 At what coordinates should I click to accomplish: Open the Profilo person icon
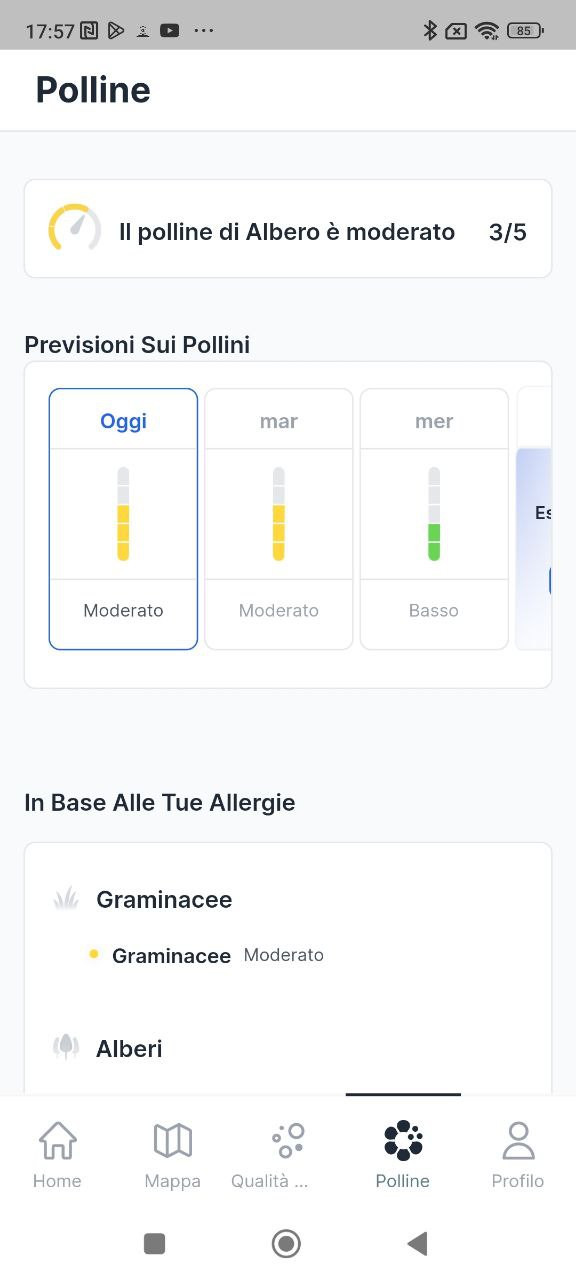(518, 1140)
